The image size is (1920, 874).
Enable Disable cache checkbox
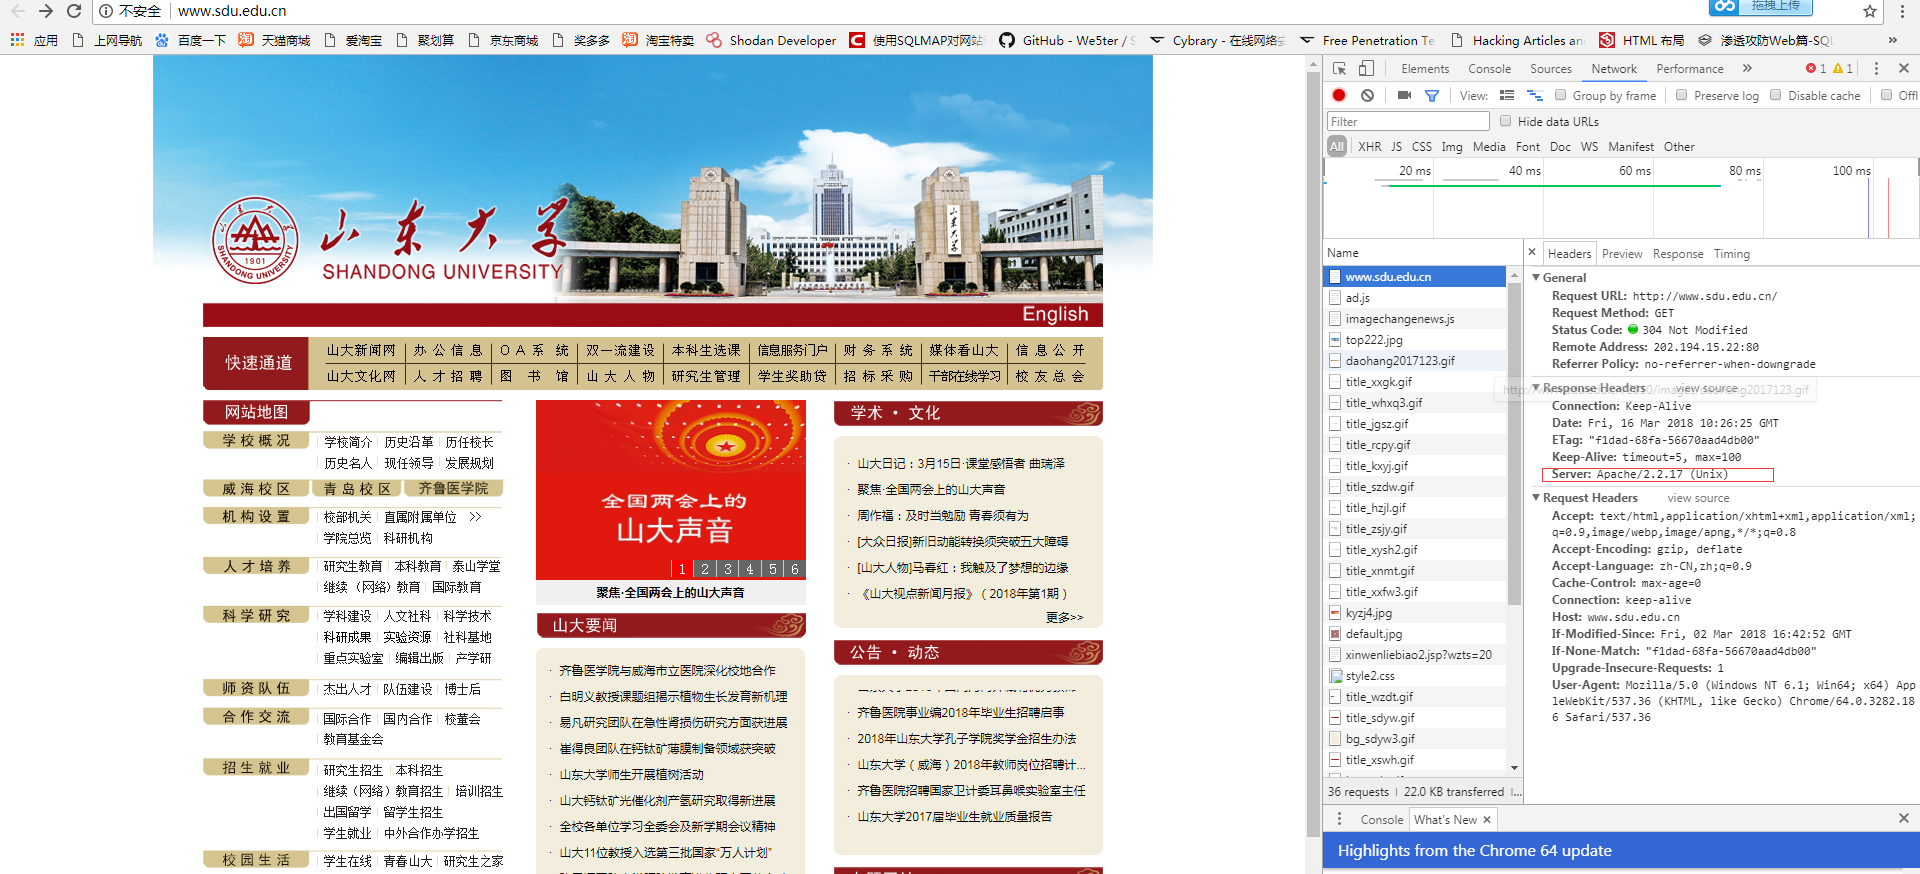tap(1775, 95)
